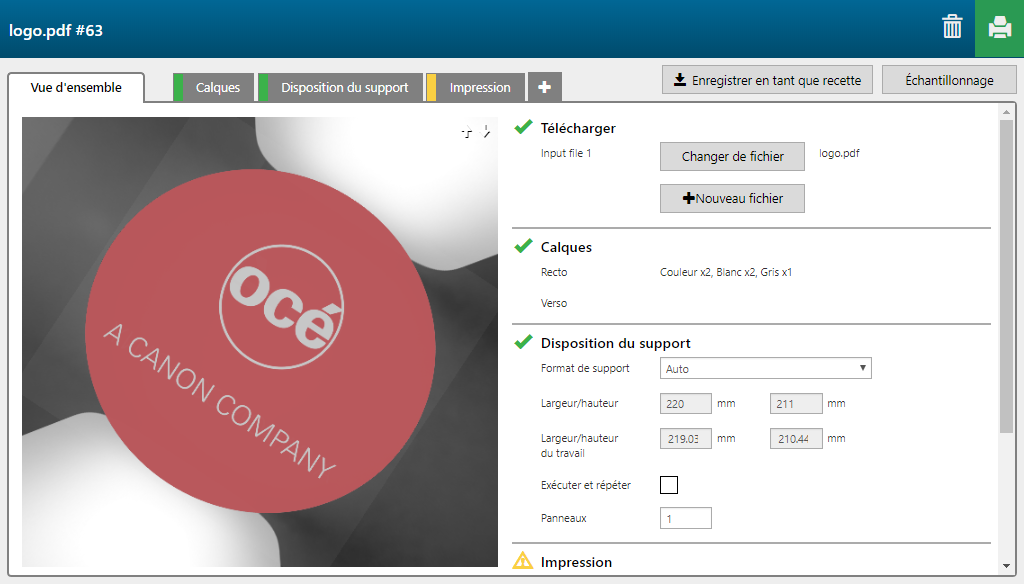The height and width of the screenshot is (584, 1024).
Task: Open the Calques tab
Action: (x=214, y=88)
